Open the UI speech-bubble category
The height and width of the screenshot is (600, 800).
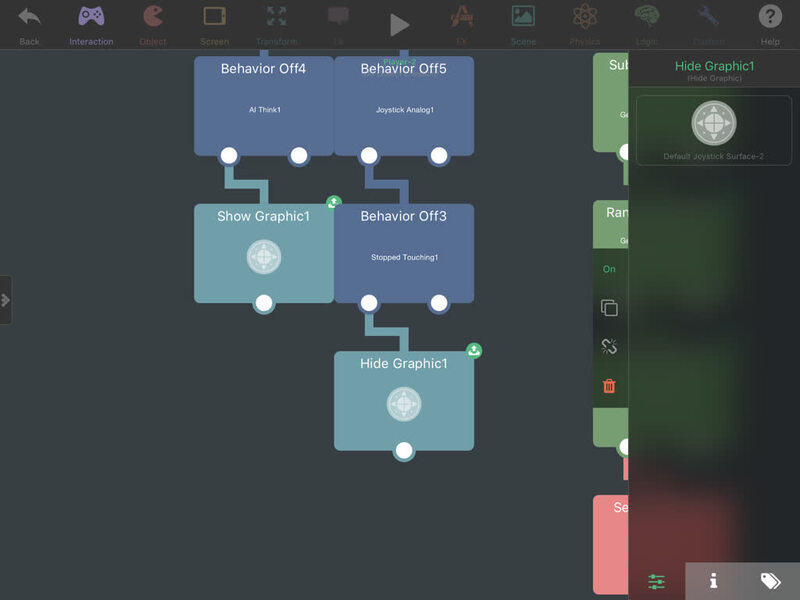coord(338,24)
